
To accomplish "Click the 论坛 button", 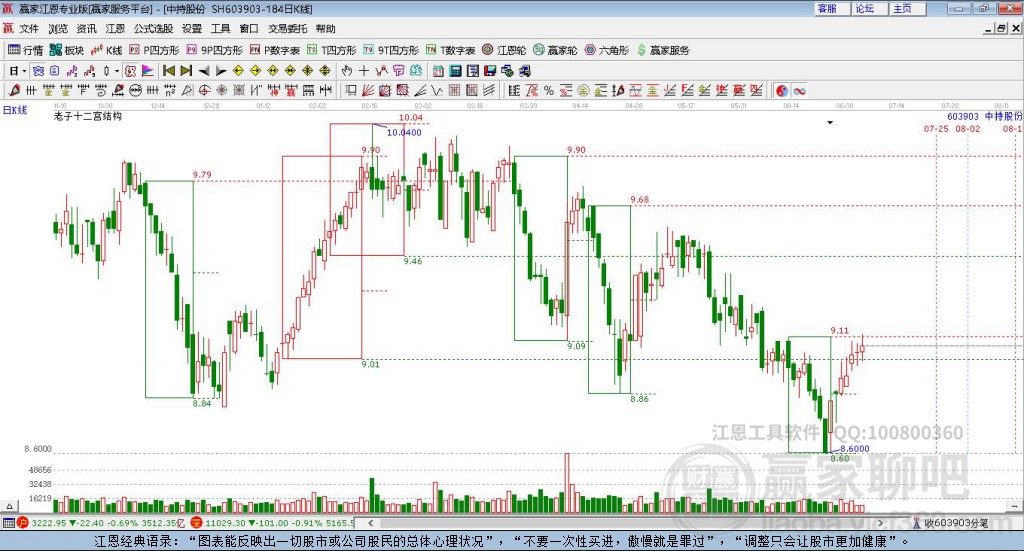I will 869,8.
